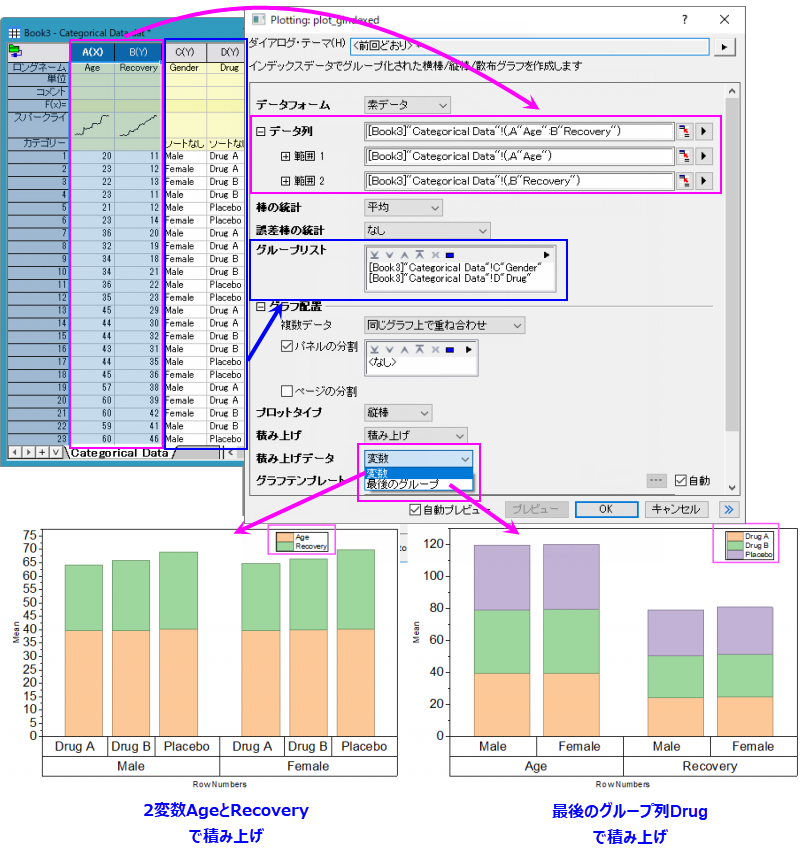Click move-up icon in グループリスト toolbar

tap(404, 255)
